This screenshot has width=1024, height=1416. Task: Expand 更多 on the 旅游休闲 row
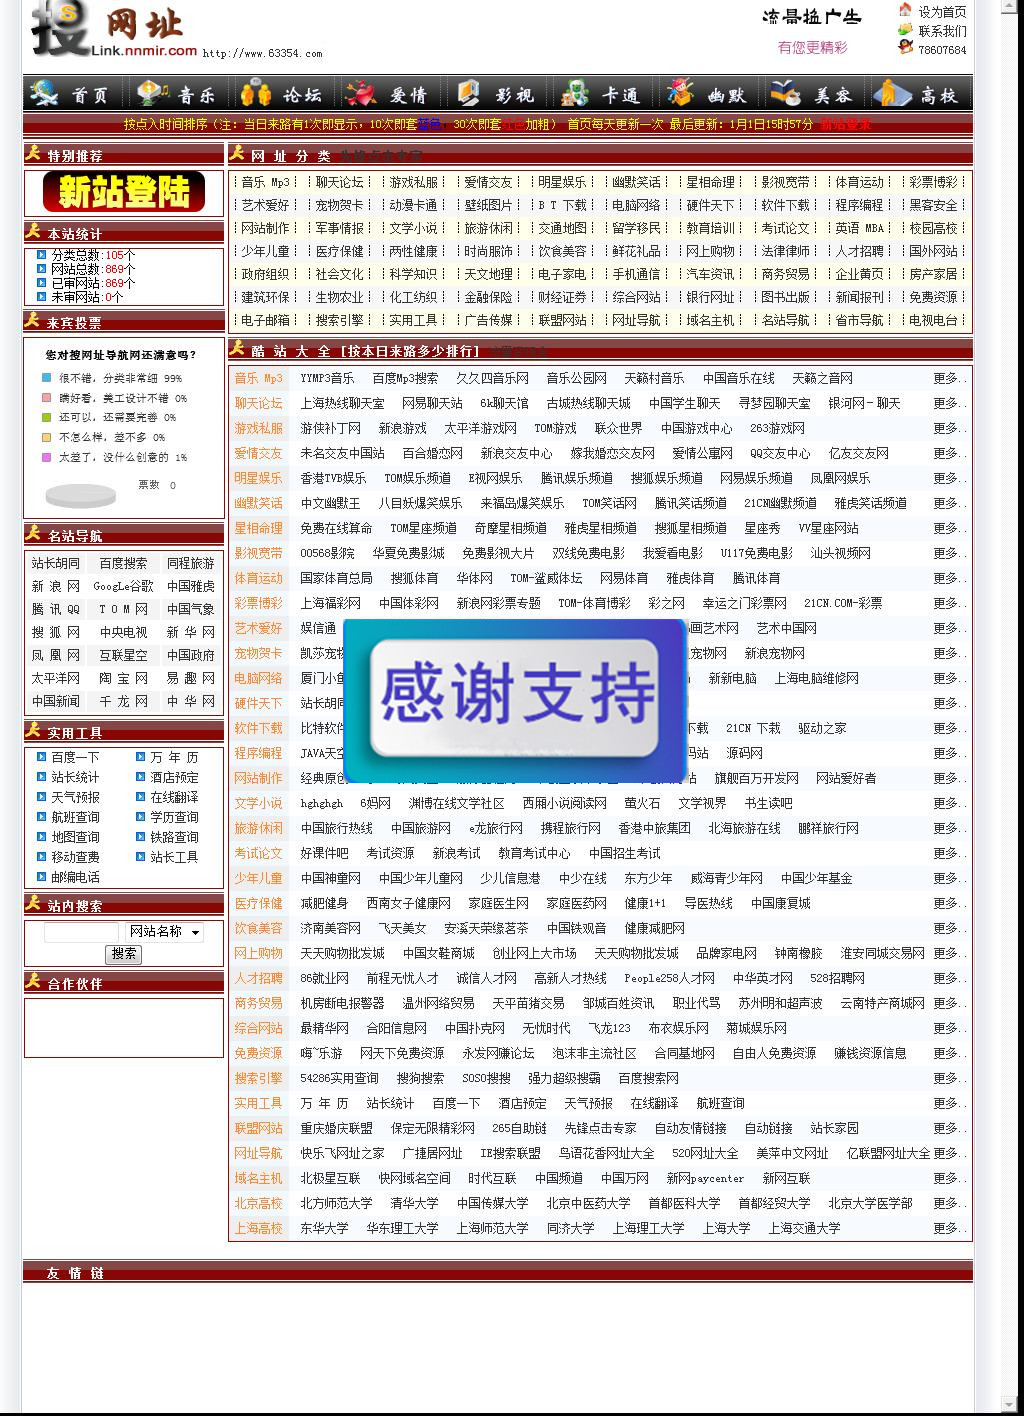950,828
